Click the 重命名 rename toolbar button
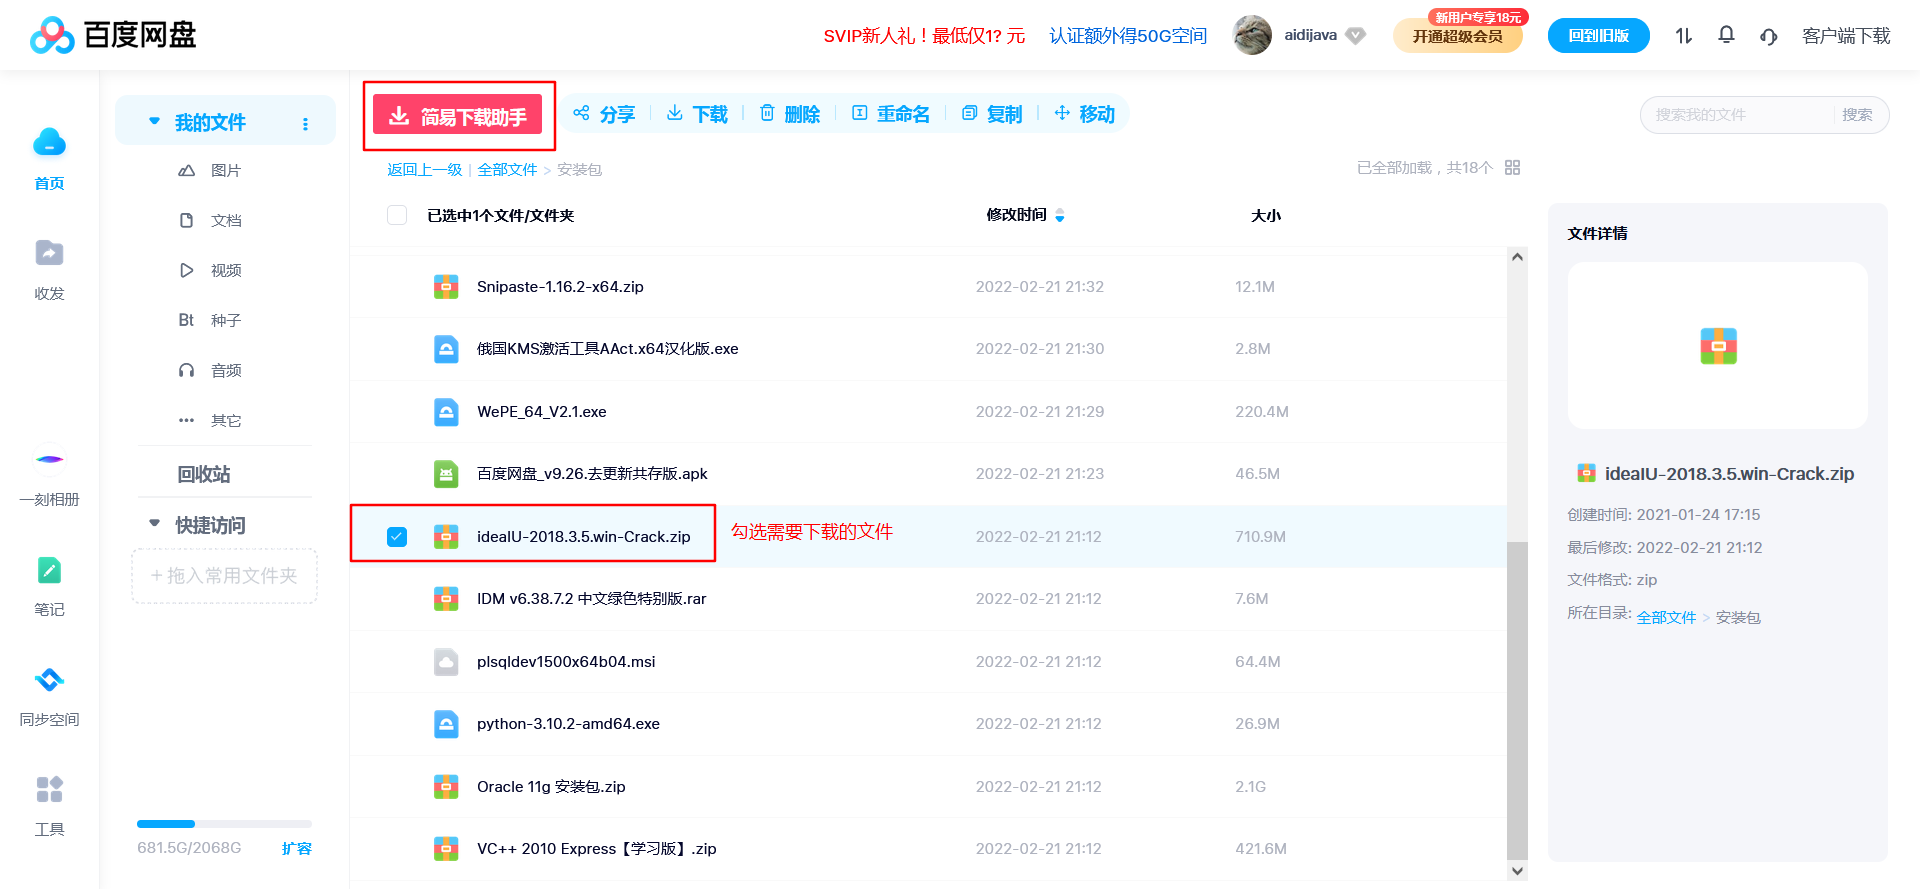The height and width of the screenshot is (889, 1920). click(x=890, y=114)
